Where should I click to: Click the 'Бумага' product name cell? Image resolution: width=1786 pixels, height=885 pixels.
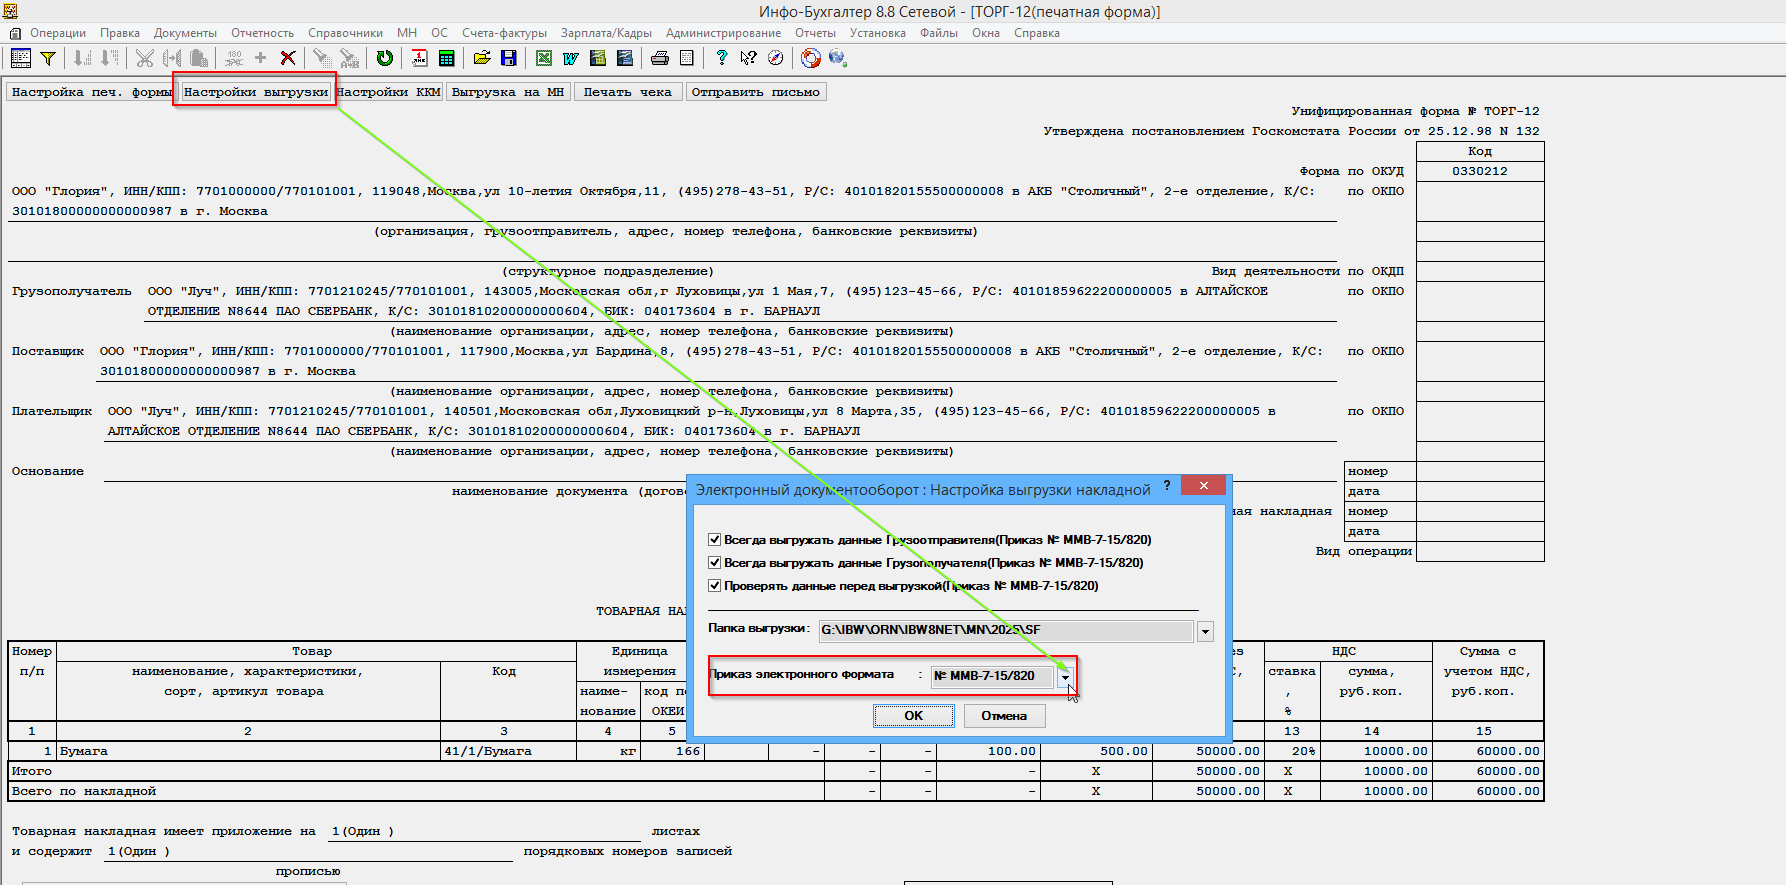point(248,751)
